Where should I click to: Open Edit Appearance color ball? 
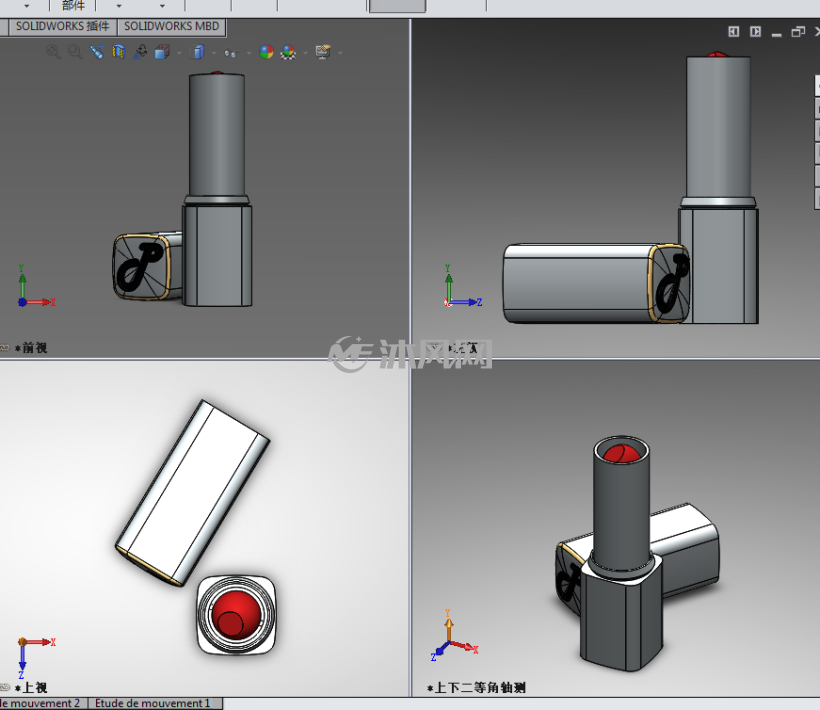pos(266,51)
